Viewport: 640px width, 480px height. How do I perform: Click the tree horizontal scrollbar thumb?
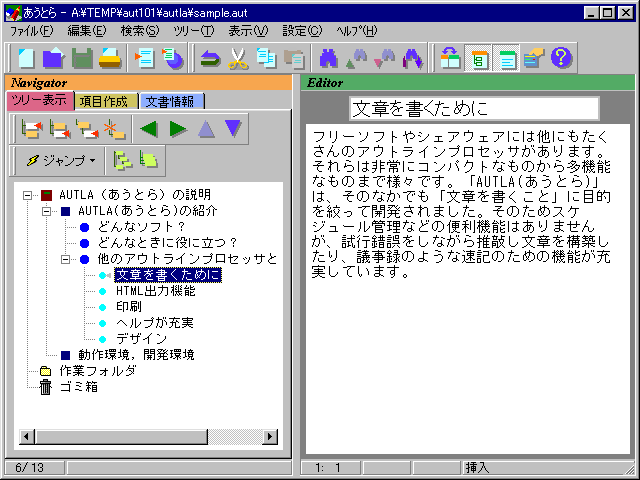[121, 437]
